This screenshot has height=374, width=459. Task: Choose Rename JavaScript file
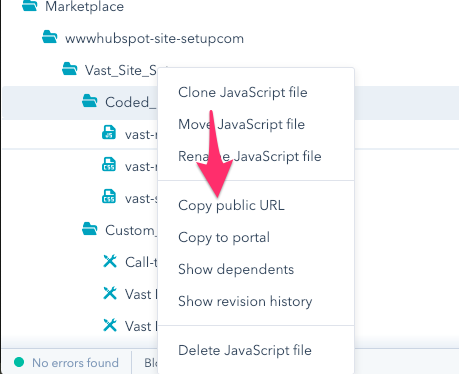[250, 156]
